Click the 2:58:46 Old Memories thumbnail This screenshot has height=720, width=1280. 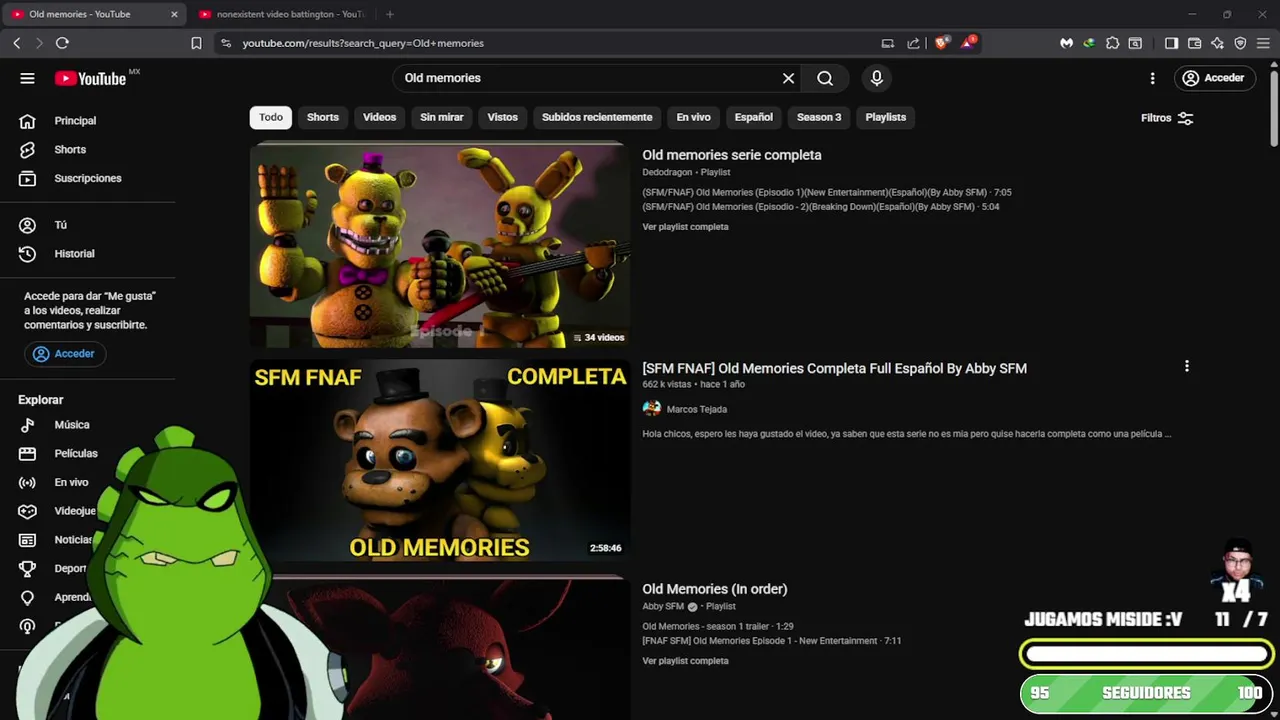point(440,461)
